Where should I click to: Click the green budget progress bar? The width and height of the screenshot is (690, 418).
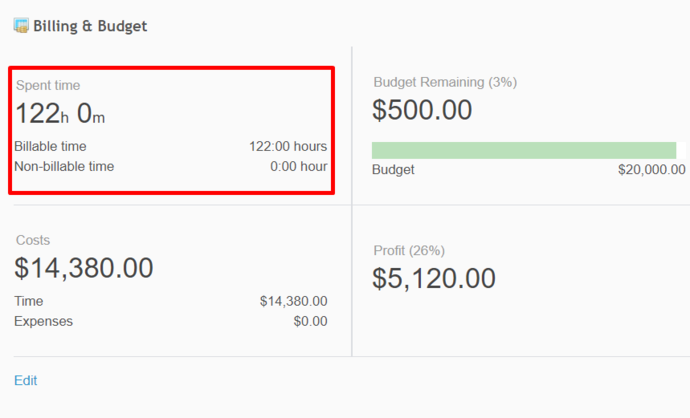click(523, 150)
